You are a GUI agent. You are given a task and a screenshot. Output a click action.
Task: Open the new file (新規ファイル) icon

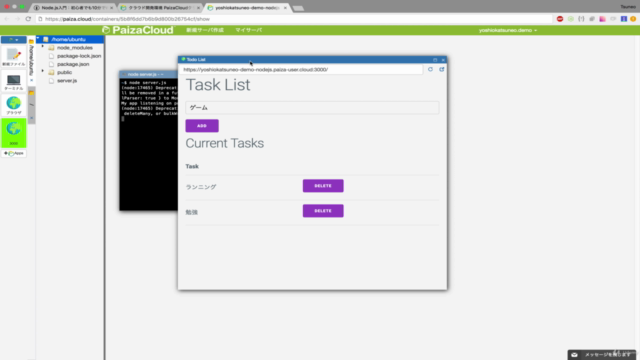[x=13, y=56]
